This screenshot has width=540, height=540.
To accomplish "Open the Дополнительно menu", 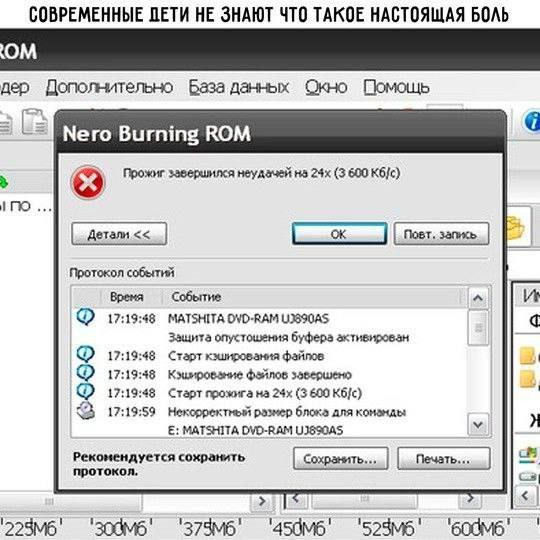I will pos(109,87).
